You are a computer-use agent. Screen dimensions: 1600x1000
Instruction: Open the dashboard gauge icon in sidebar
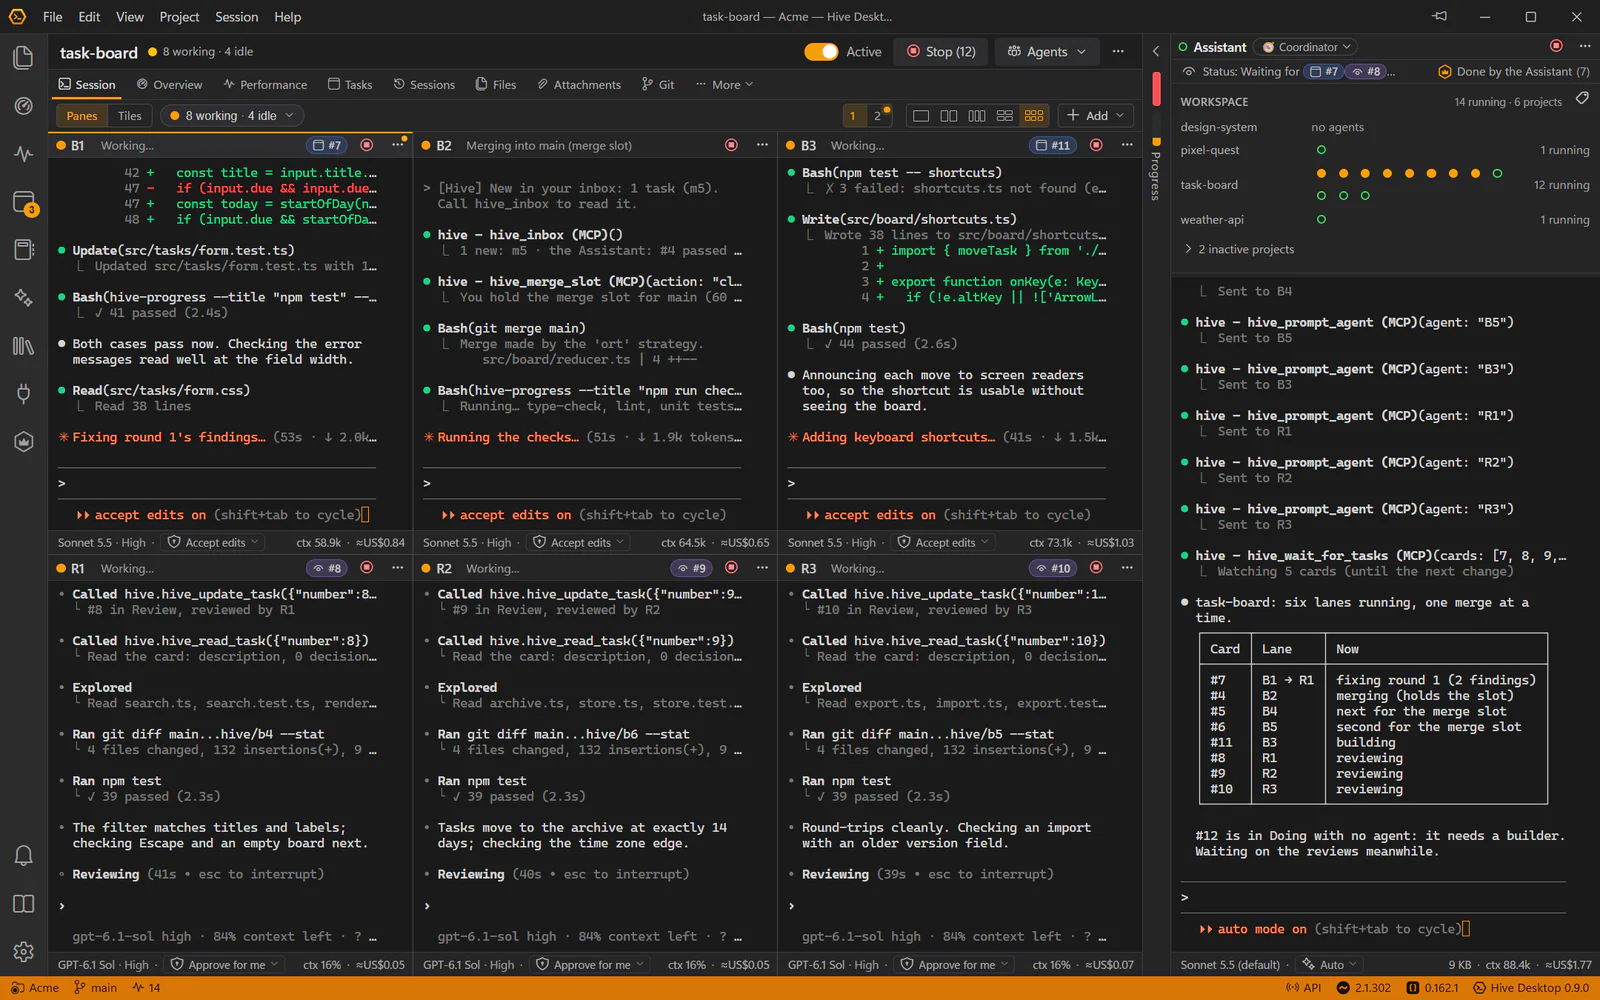[x=23, y=106]
